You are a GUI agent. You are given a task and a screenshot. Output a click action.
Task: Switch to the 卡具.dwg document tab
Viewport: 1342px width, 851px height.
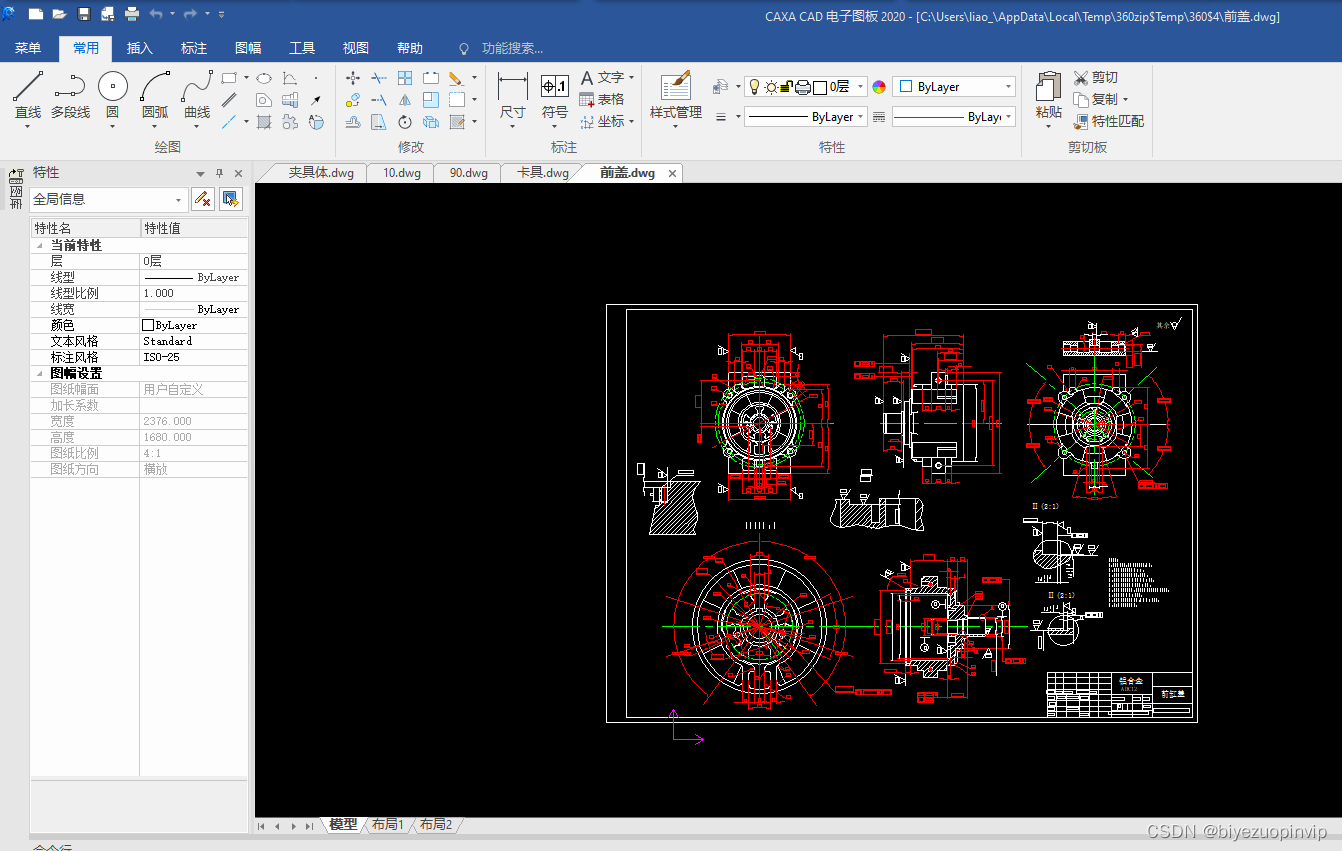pyautogui.click(x=542, y=173)
